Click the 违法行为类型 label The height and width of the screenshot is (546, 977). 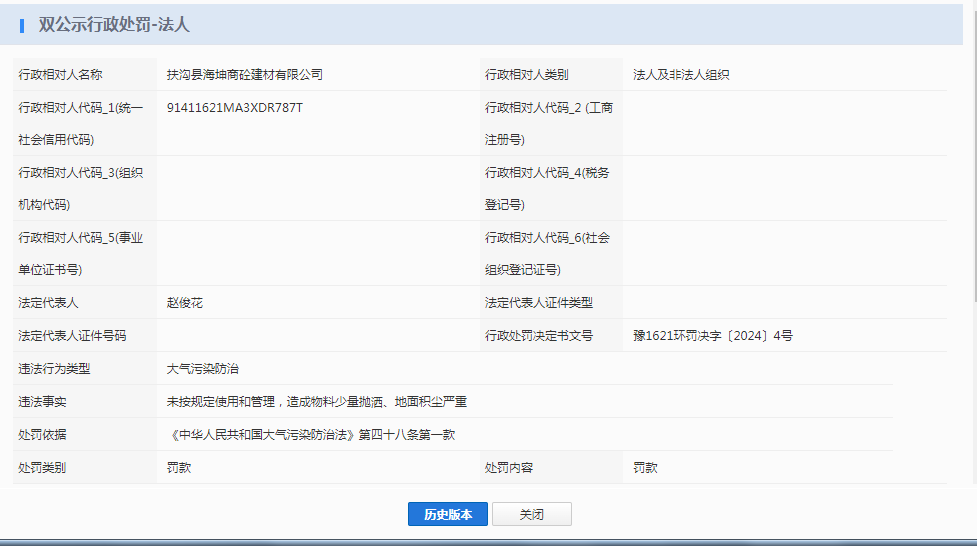[54, 369]
